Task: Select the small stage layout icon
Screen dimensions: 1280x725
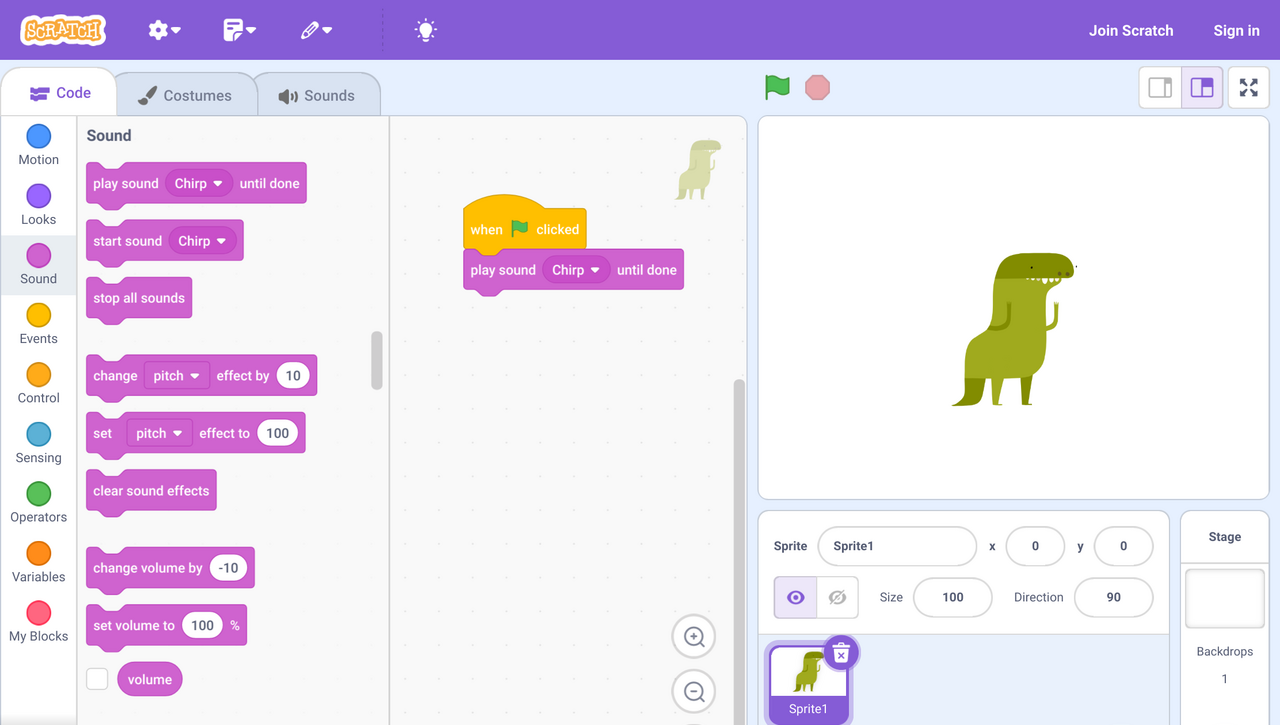Action: pyautogui.click(x=1160, y=87)
